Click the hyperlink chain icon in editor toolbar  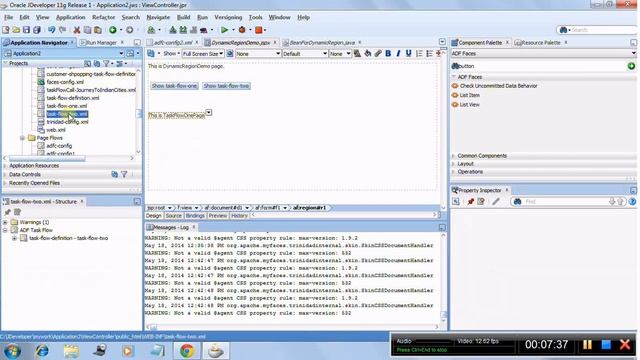[x=378, y=53]
